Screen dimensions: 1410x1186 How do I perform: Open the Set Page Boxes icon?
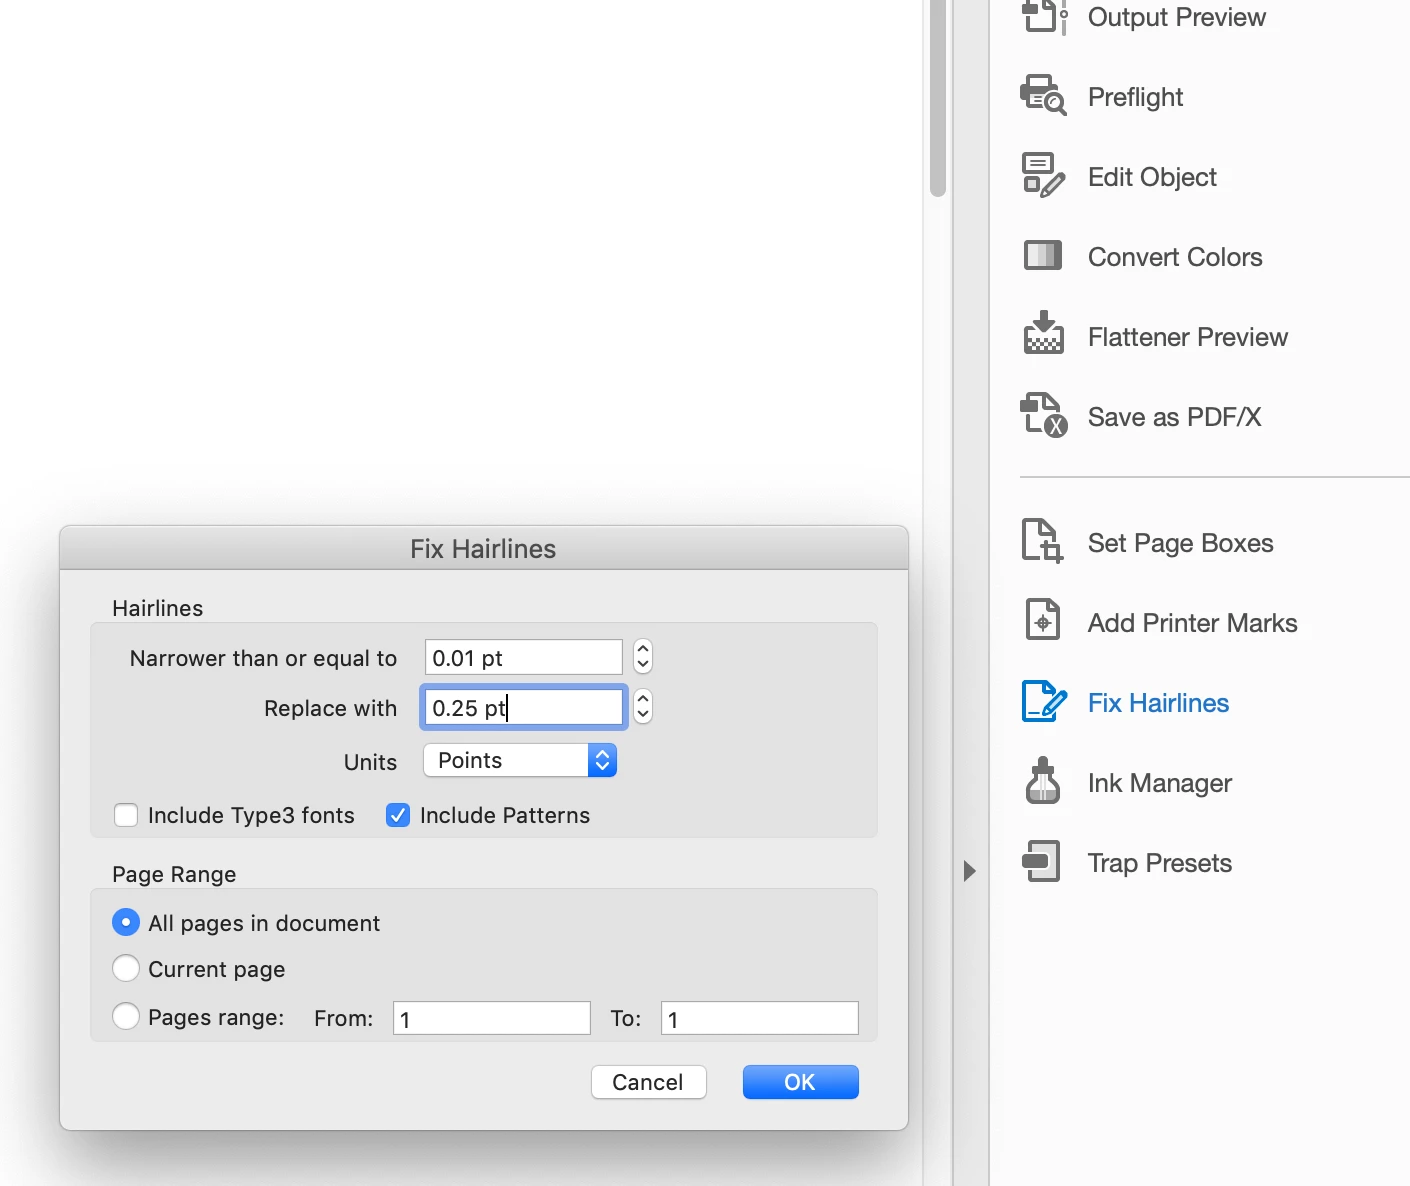(1042, 541)
